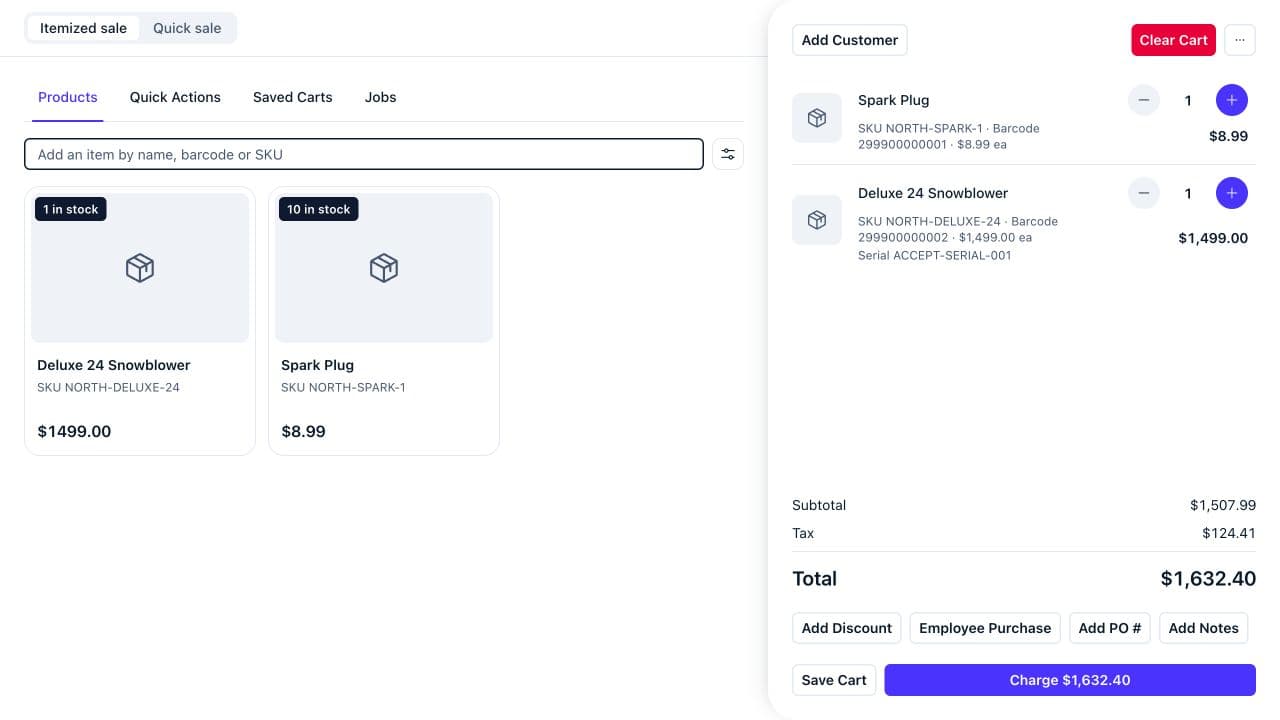Focus the item search input field

pos(364,154)
